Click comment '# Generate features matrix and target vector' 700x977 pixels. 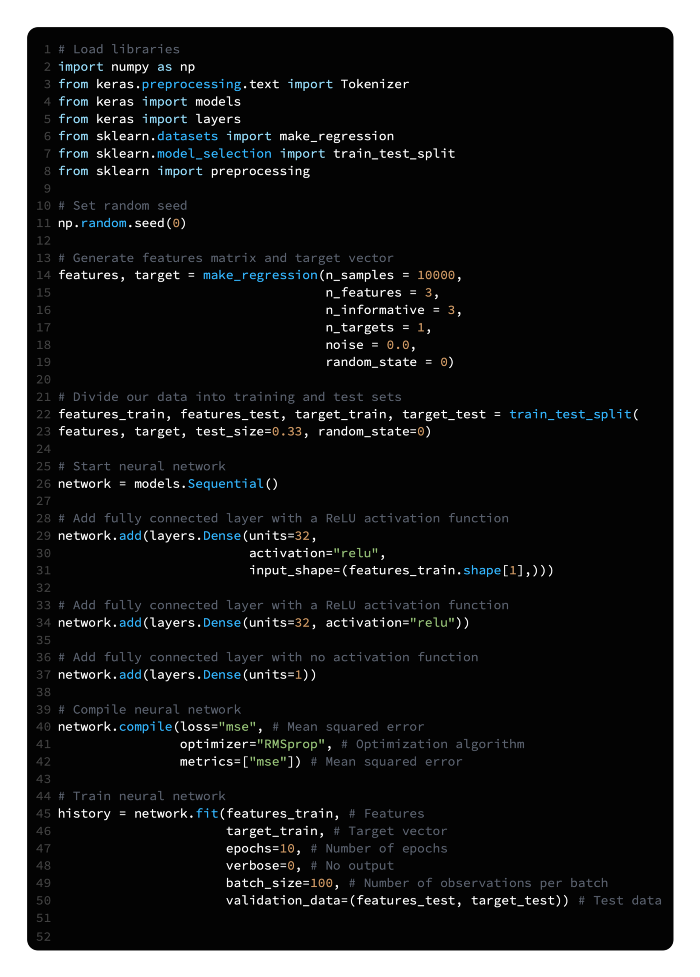point(226,258)
